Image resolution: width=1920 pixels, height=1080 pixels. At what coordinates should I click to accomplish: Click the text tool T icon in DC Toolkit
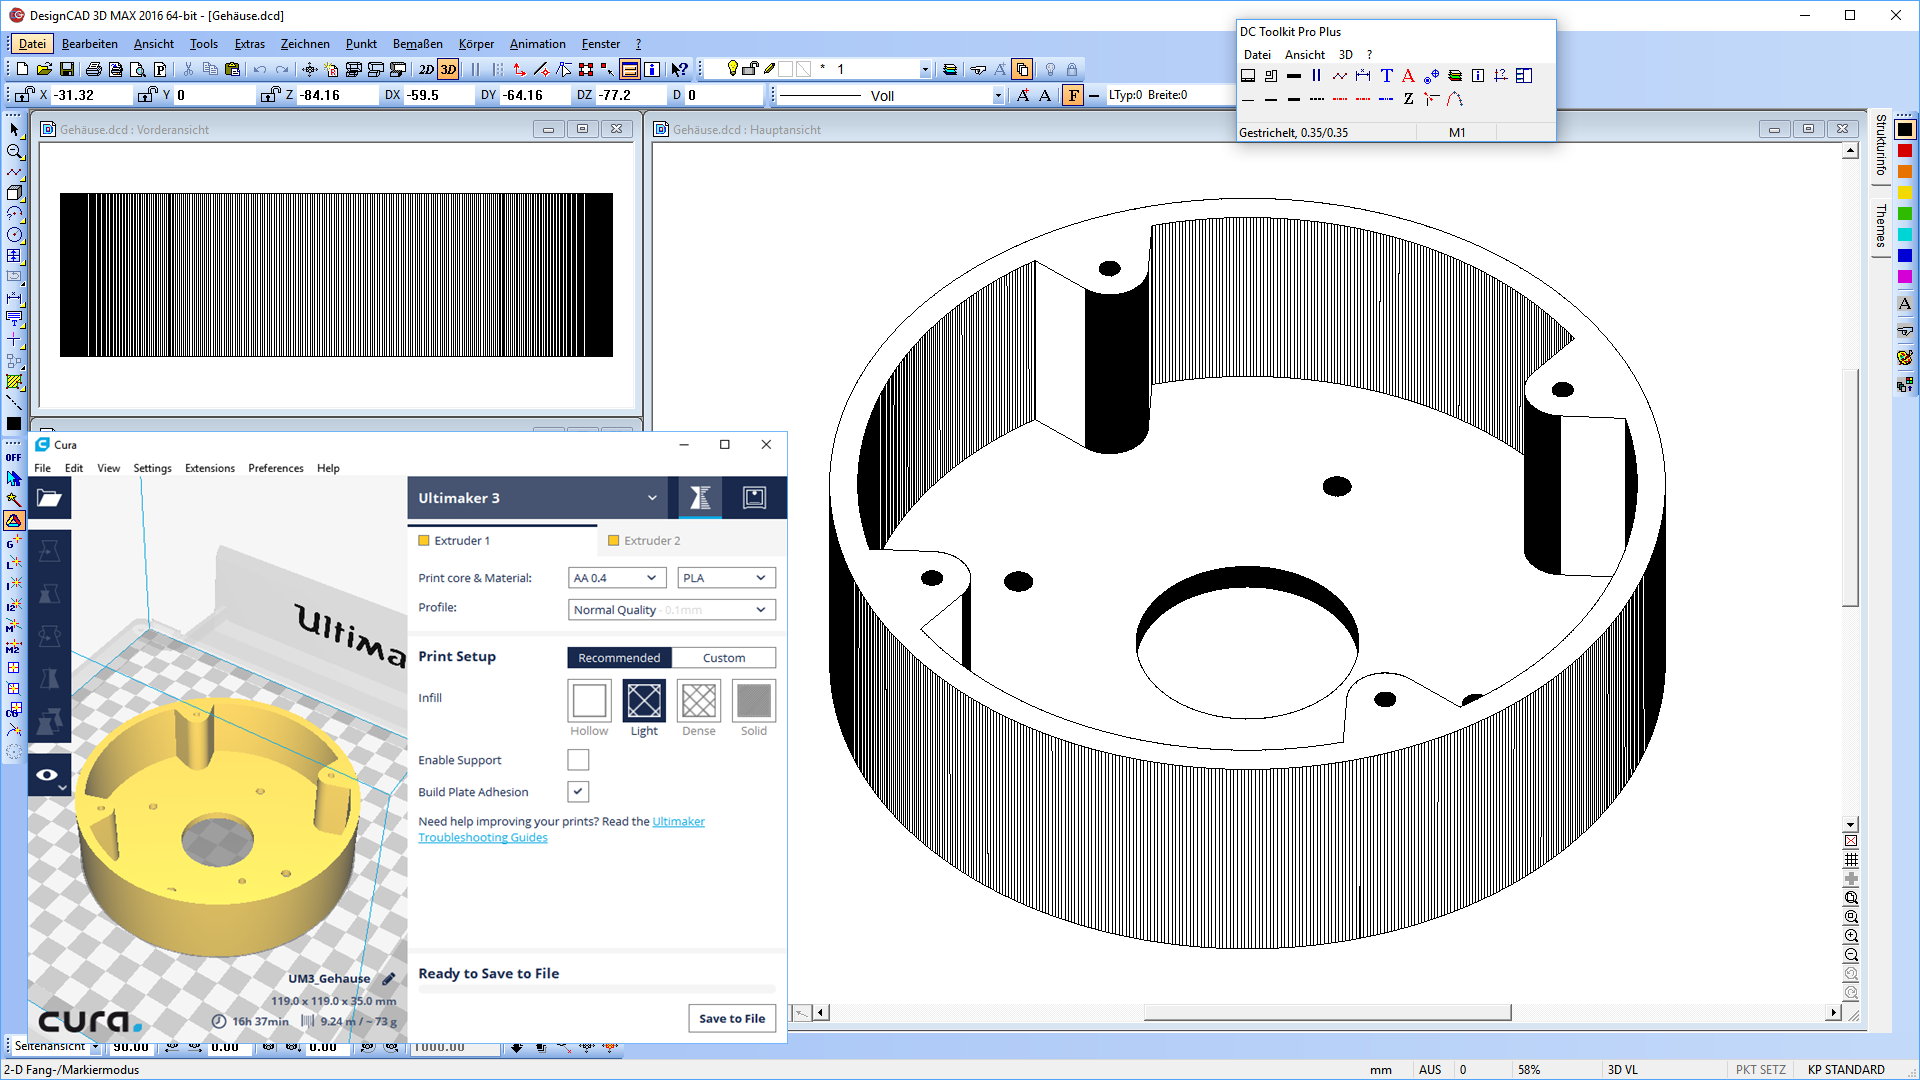coord(1386,76)
